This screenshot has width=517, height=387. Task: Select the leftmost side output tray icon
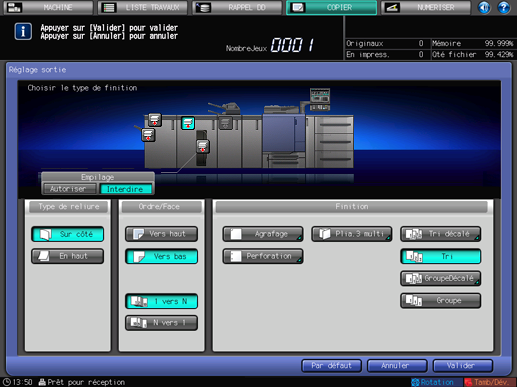(148, 135)
